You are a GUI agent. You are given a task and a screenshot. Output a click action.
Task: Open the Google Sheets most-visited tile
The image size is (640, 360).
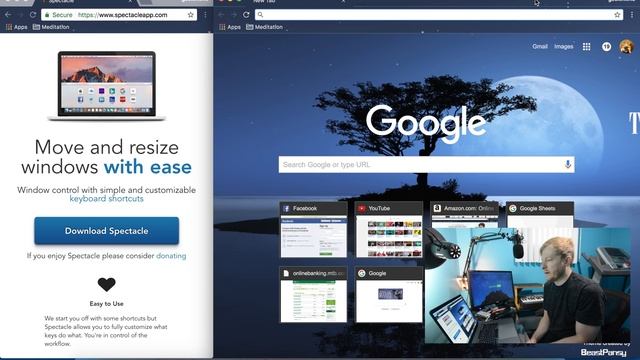point(540,215)
